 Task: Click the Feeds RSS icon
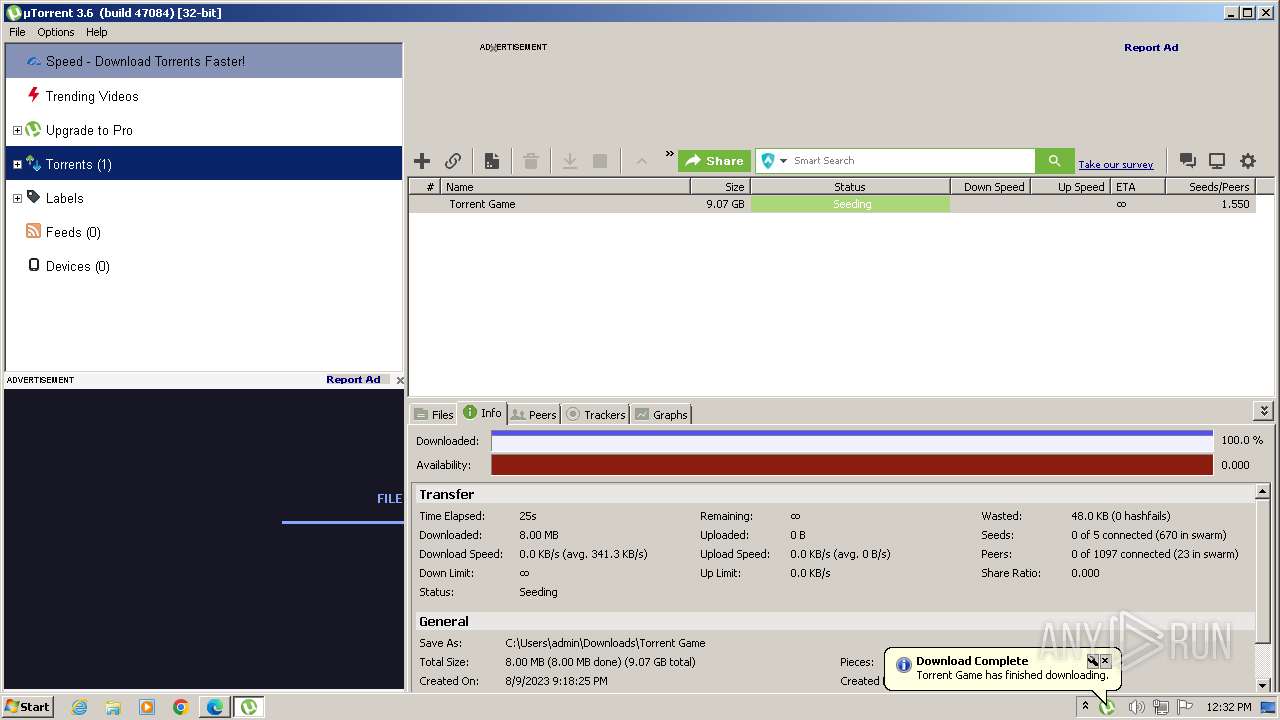click(x=33, y=231)
